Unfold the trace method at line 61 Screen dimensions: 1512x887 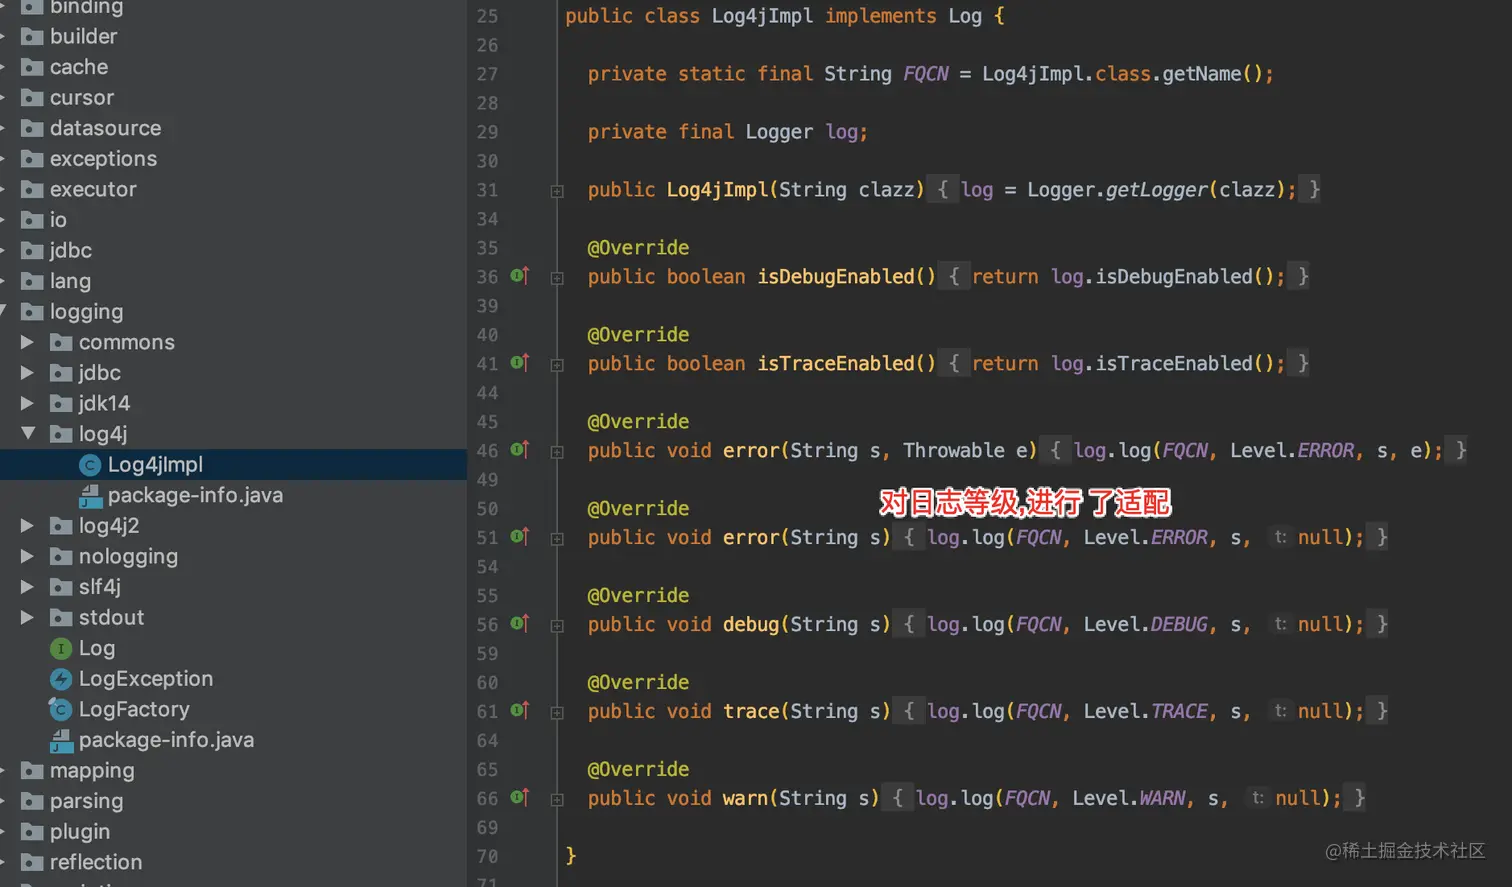pyautogui.click(x=557, y=713)
